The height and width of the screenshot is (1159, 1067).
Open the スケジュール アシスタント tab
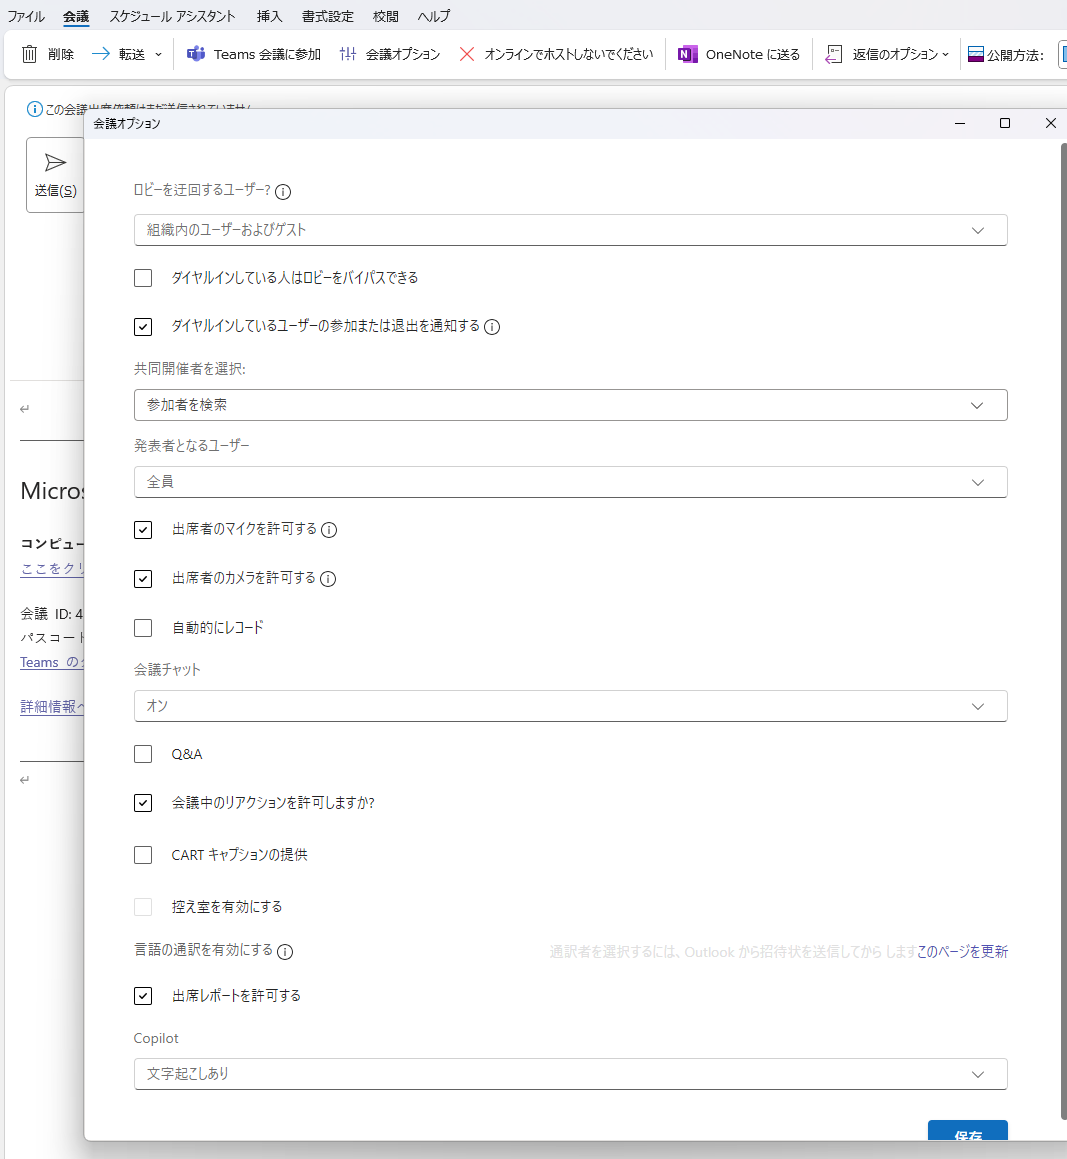click(172, 16)
